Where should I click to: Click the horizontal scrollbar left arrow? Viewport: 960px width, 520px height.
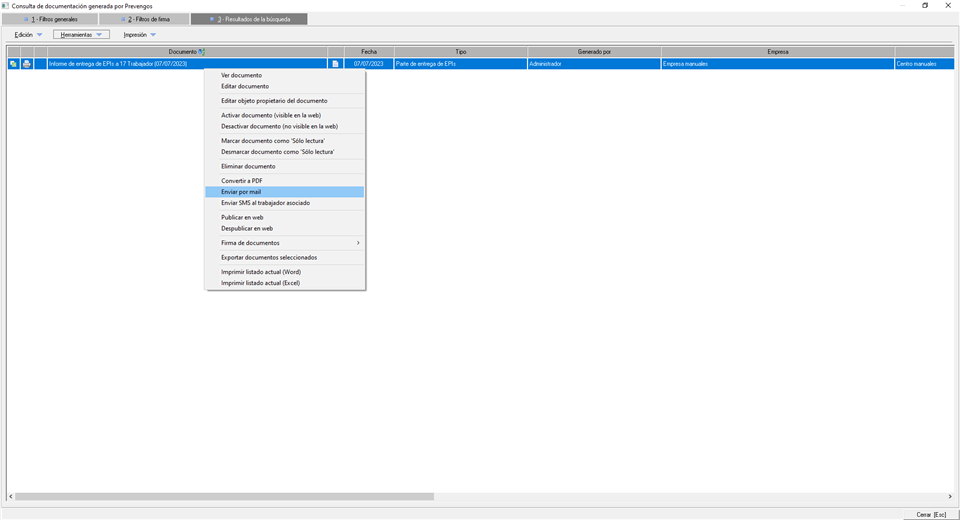click(x=10, y=497)
